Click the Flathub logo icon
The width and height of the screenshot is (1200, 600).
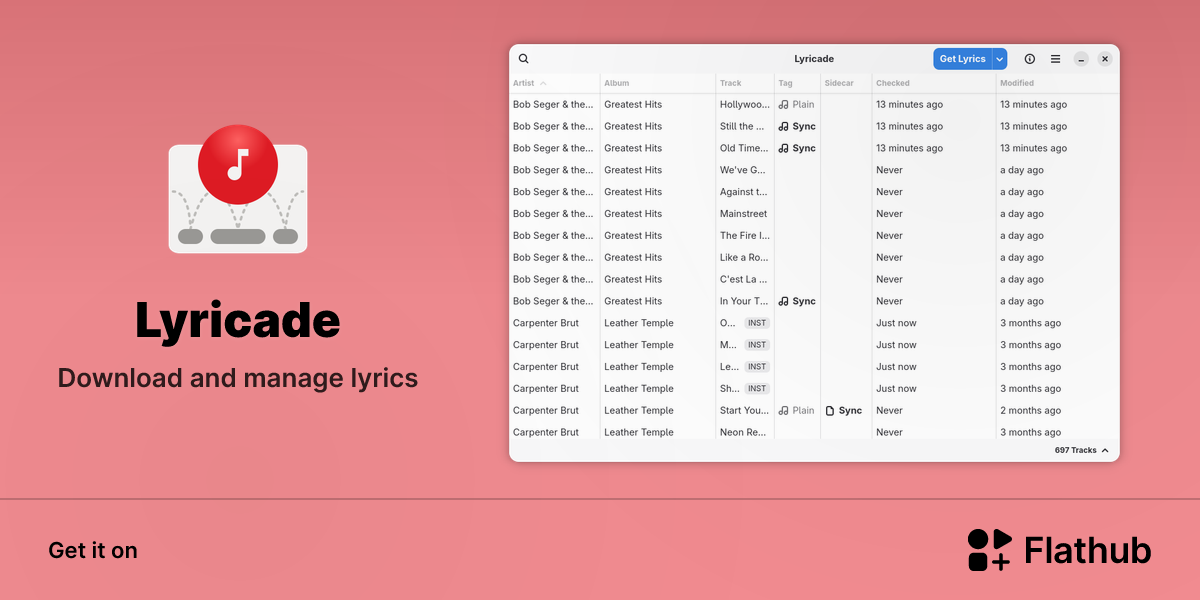pos(990,550)
